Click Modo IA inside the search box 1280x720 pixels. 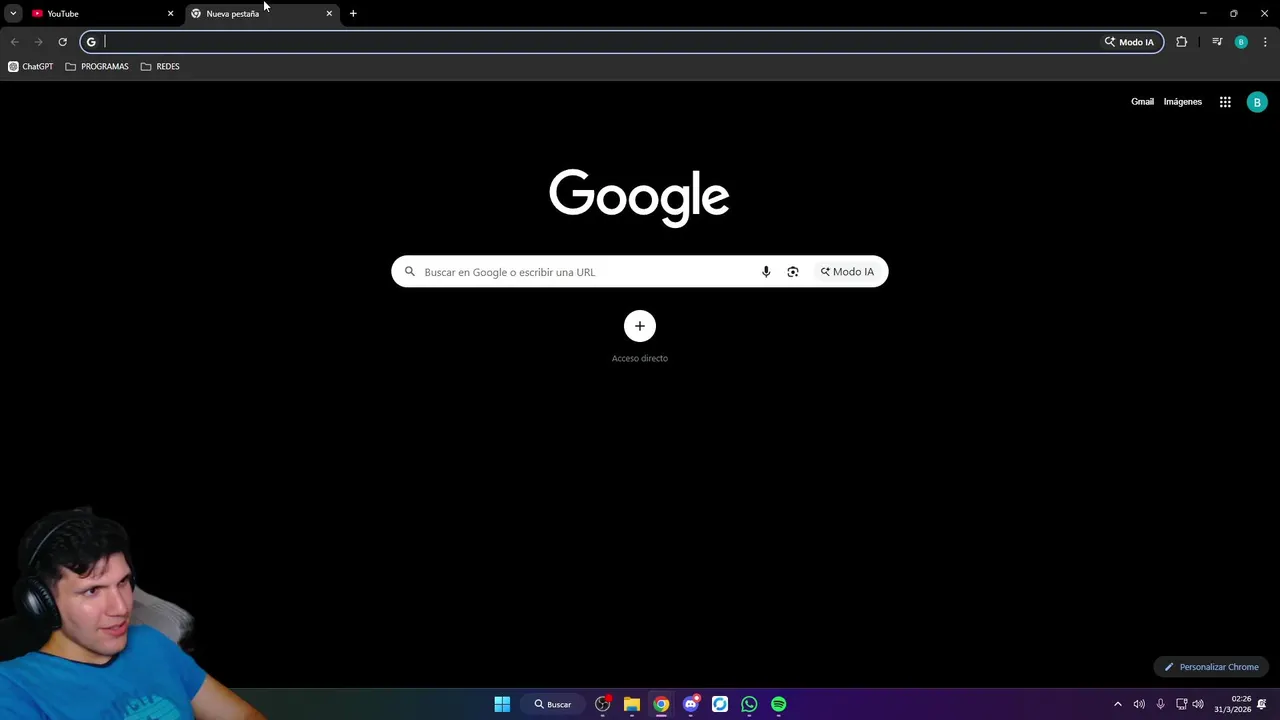[847, 272]
